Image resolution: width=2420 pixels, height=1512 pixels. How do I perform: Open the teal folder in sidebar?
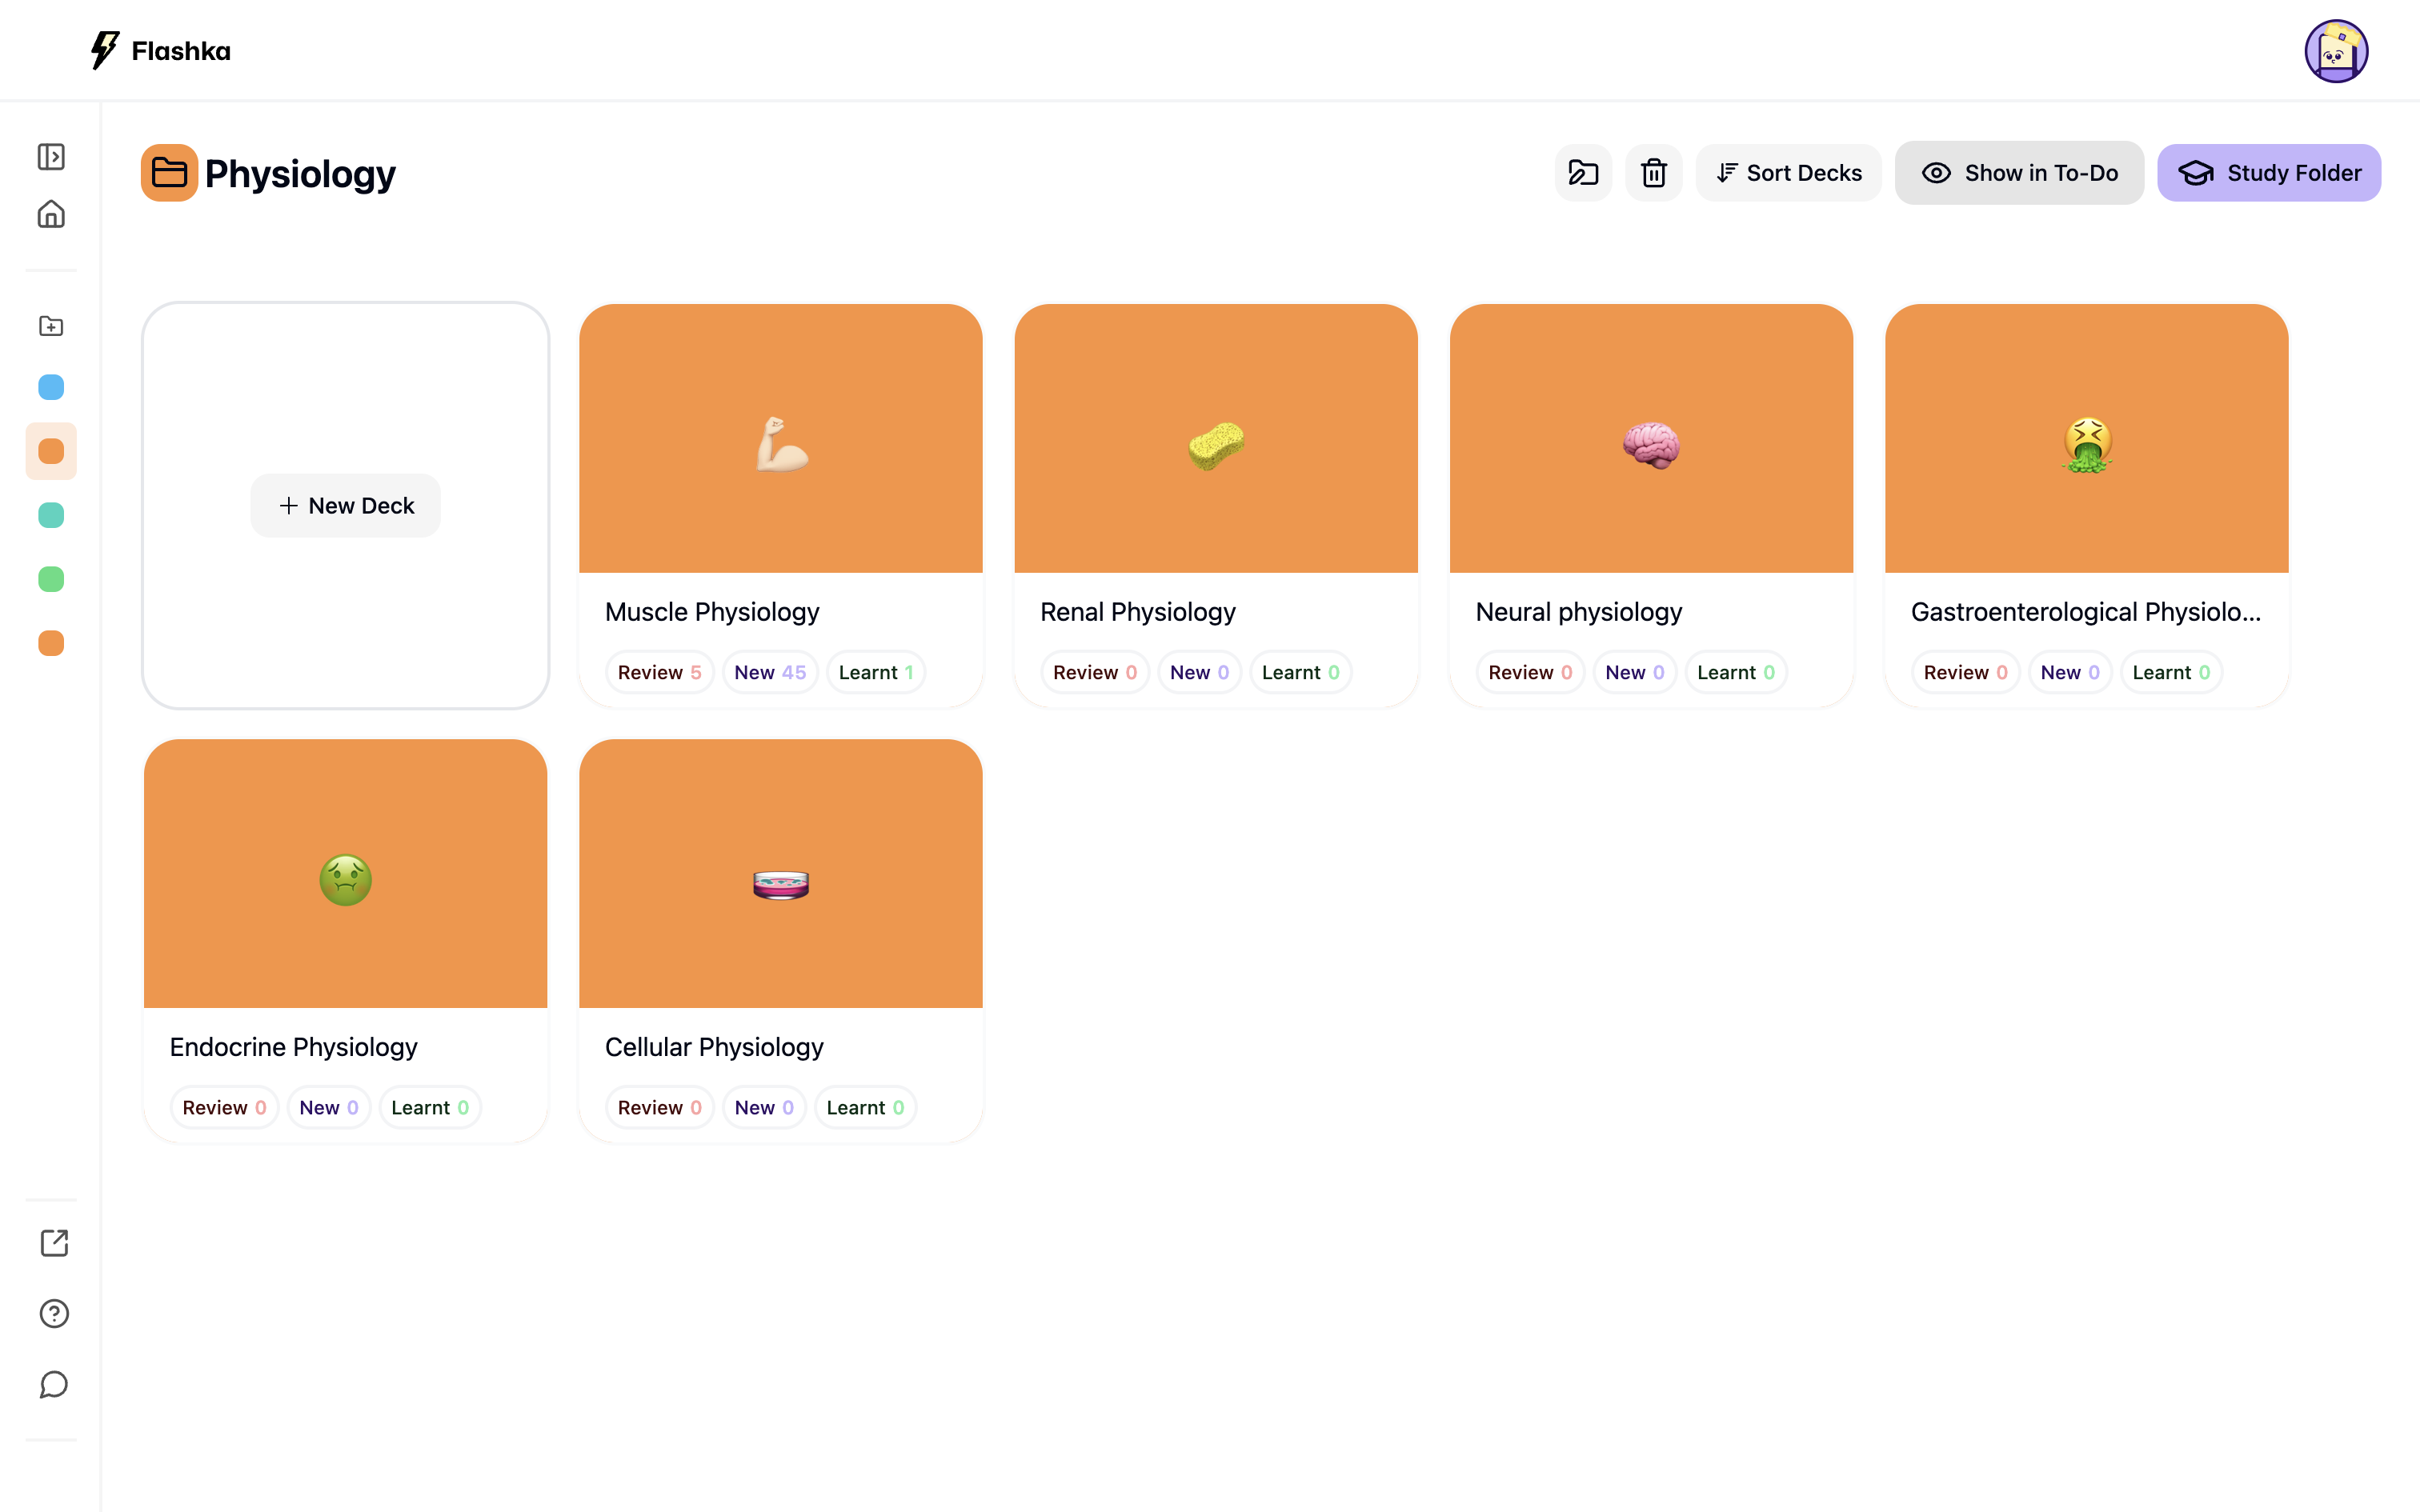51,515
